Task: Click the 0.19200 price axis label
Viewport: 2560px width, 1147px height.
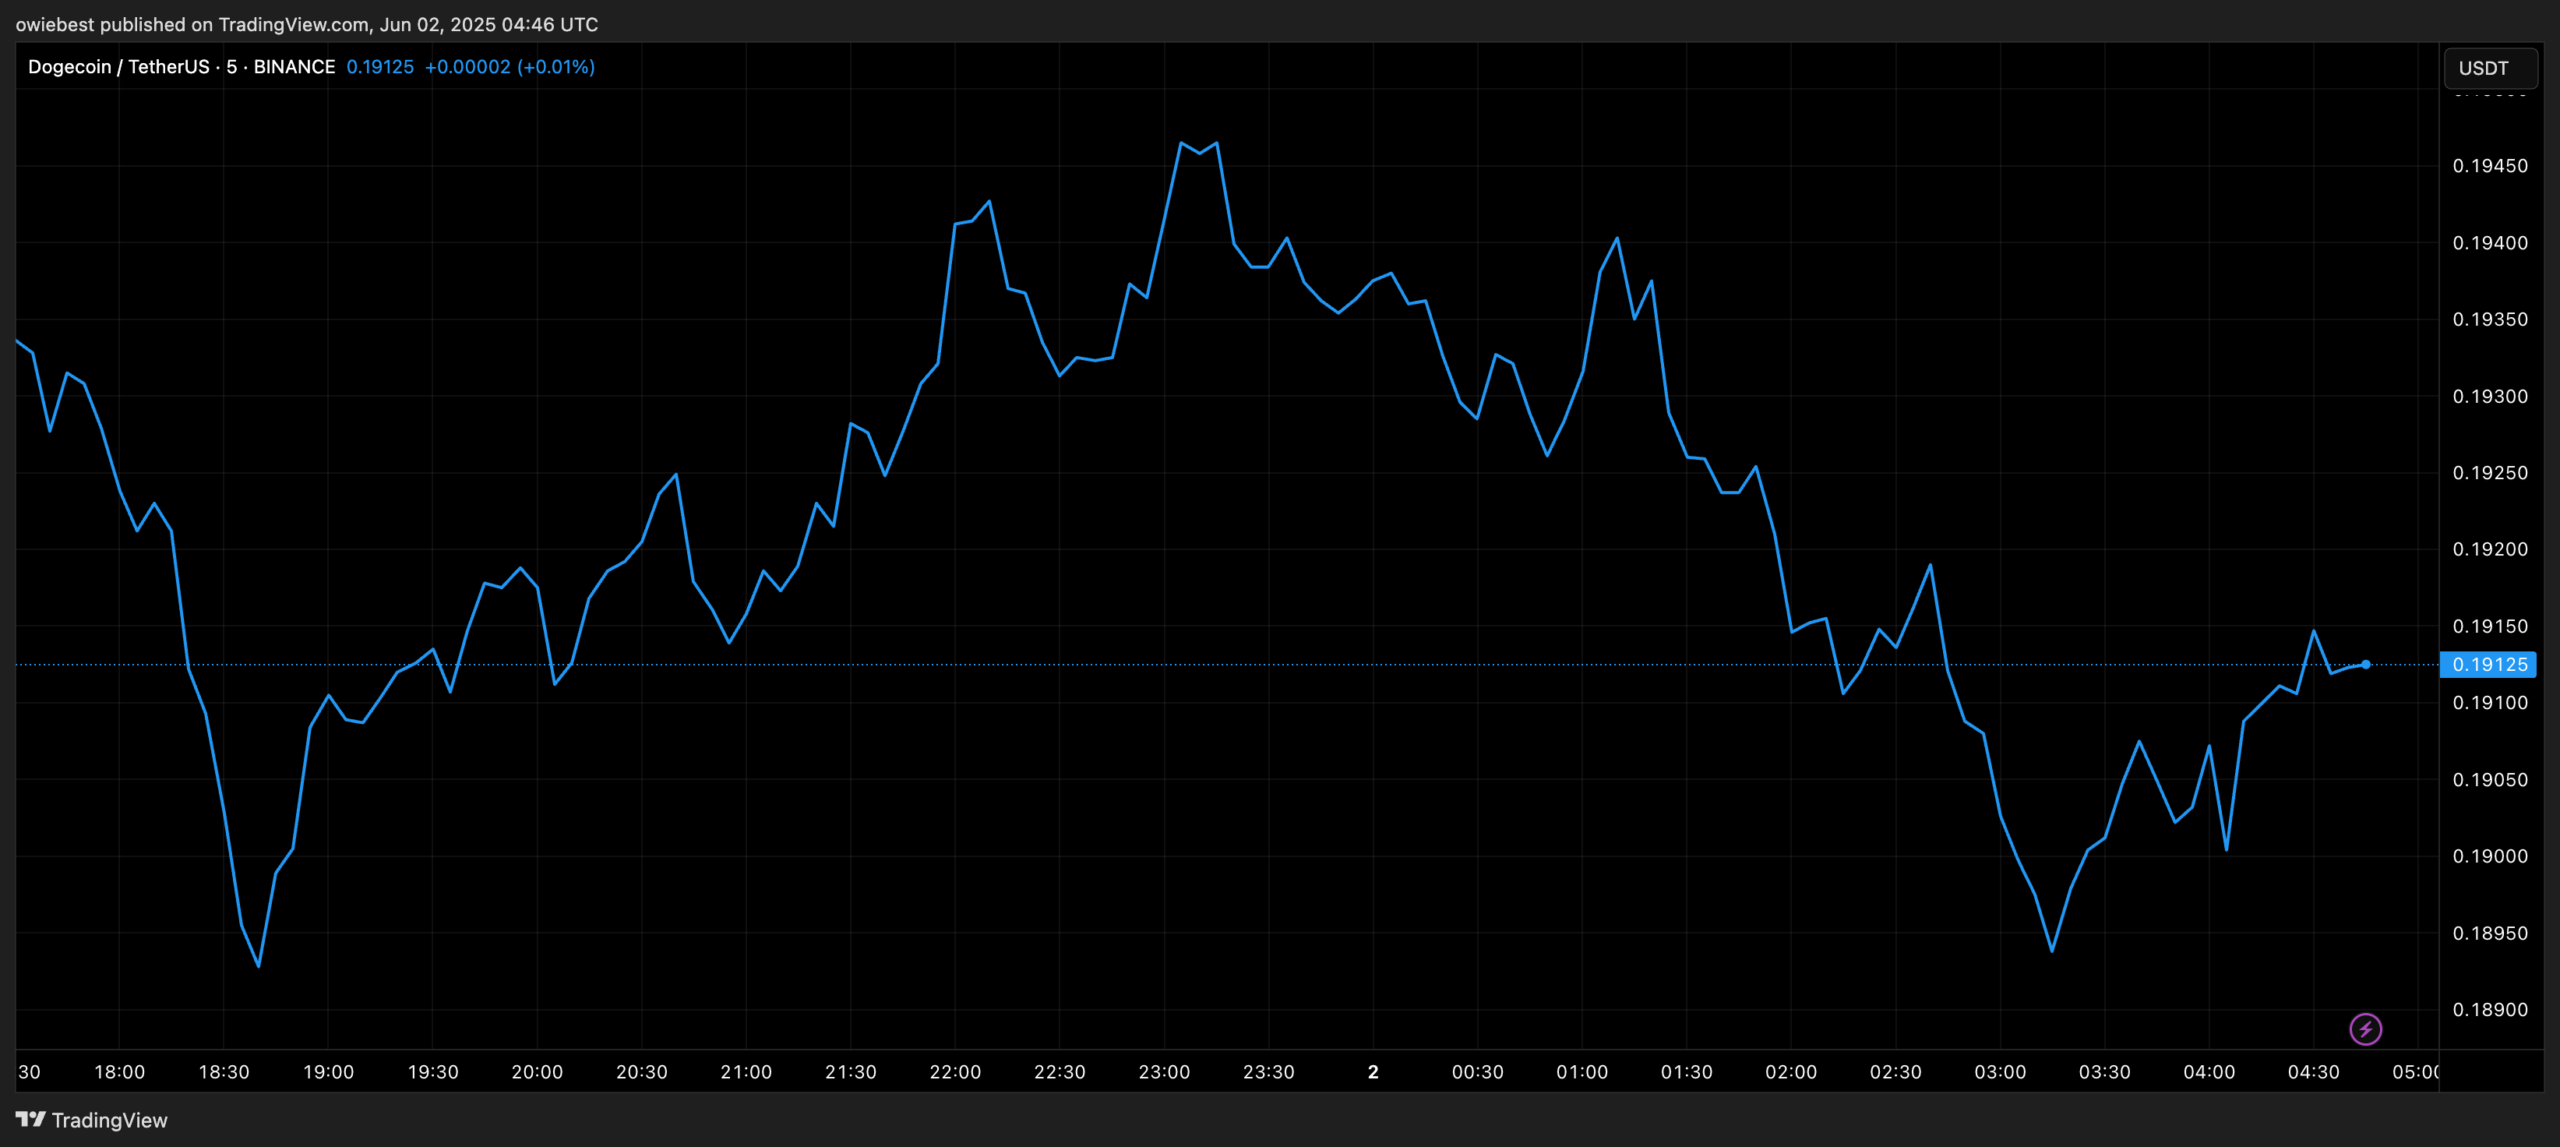Action: [2490, 549]
